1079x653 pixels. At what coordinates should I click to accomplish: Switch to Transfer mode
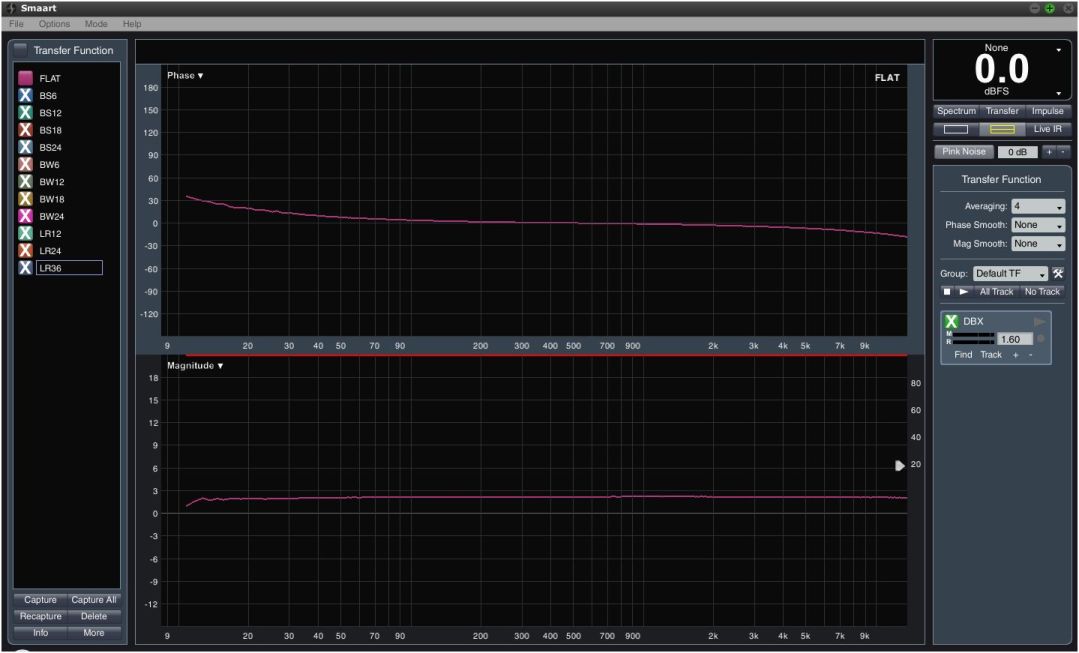(1002, 111)
